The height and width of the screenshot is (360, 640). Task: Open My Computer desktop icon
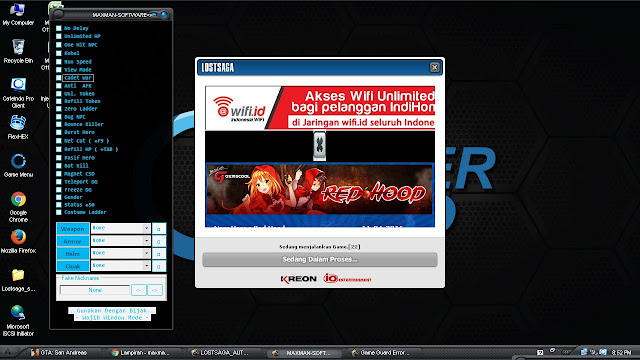click(x=18, y=14)
